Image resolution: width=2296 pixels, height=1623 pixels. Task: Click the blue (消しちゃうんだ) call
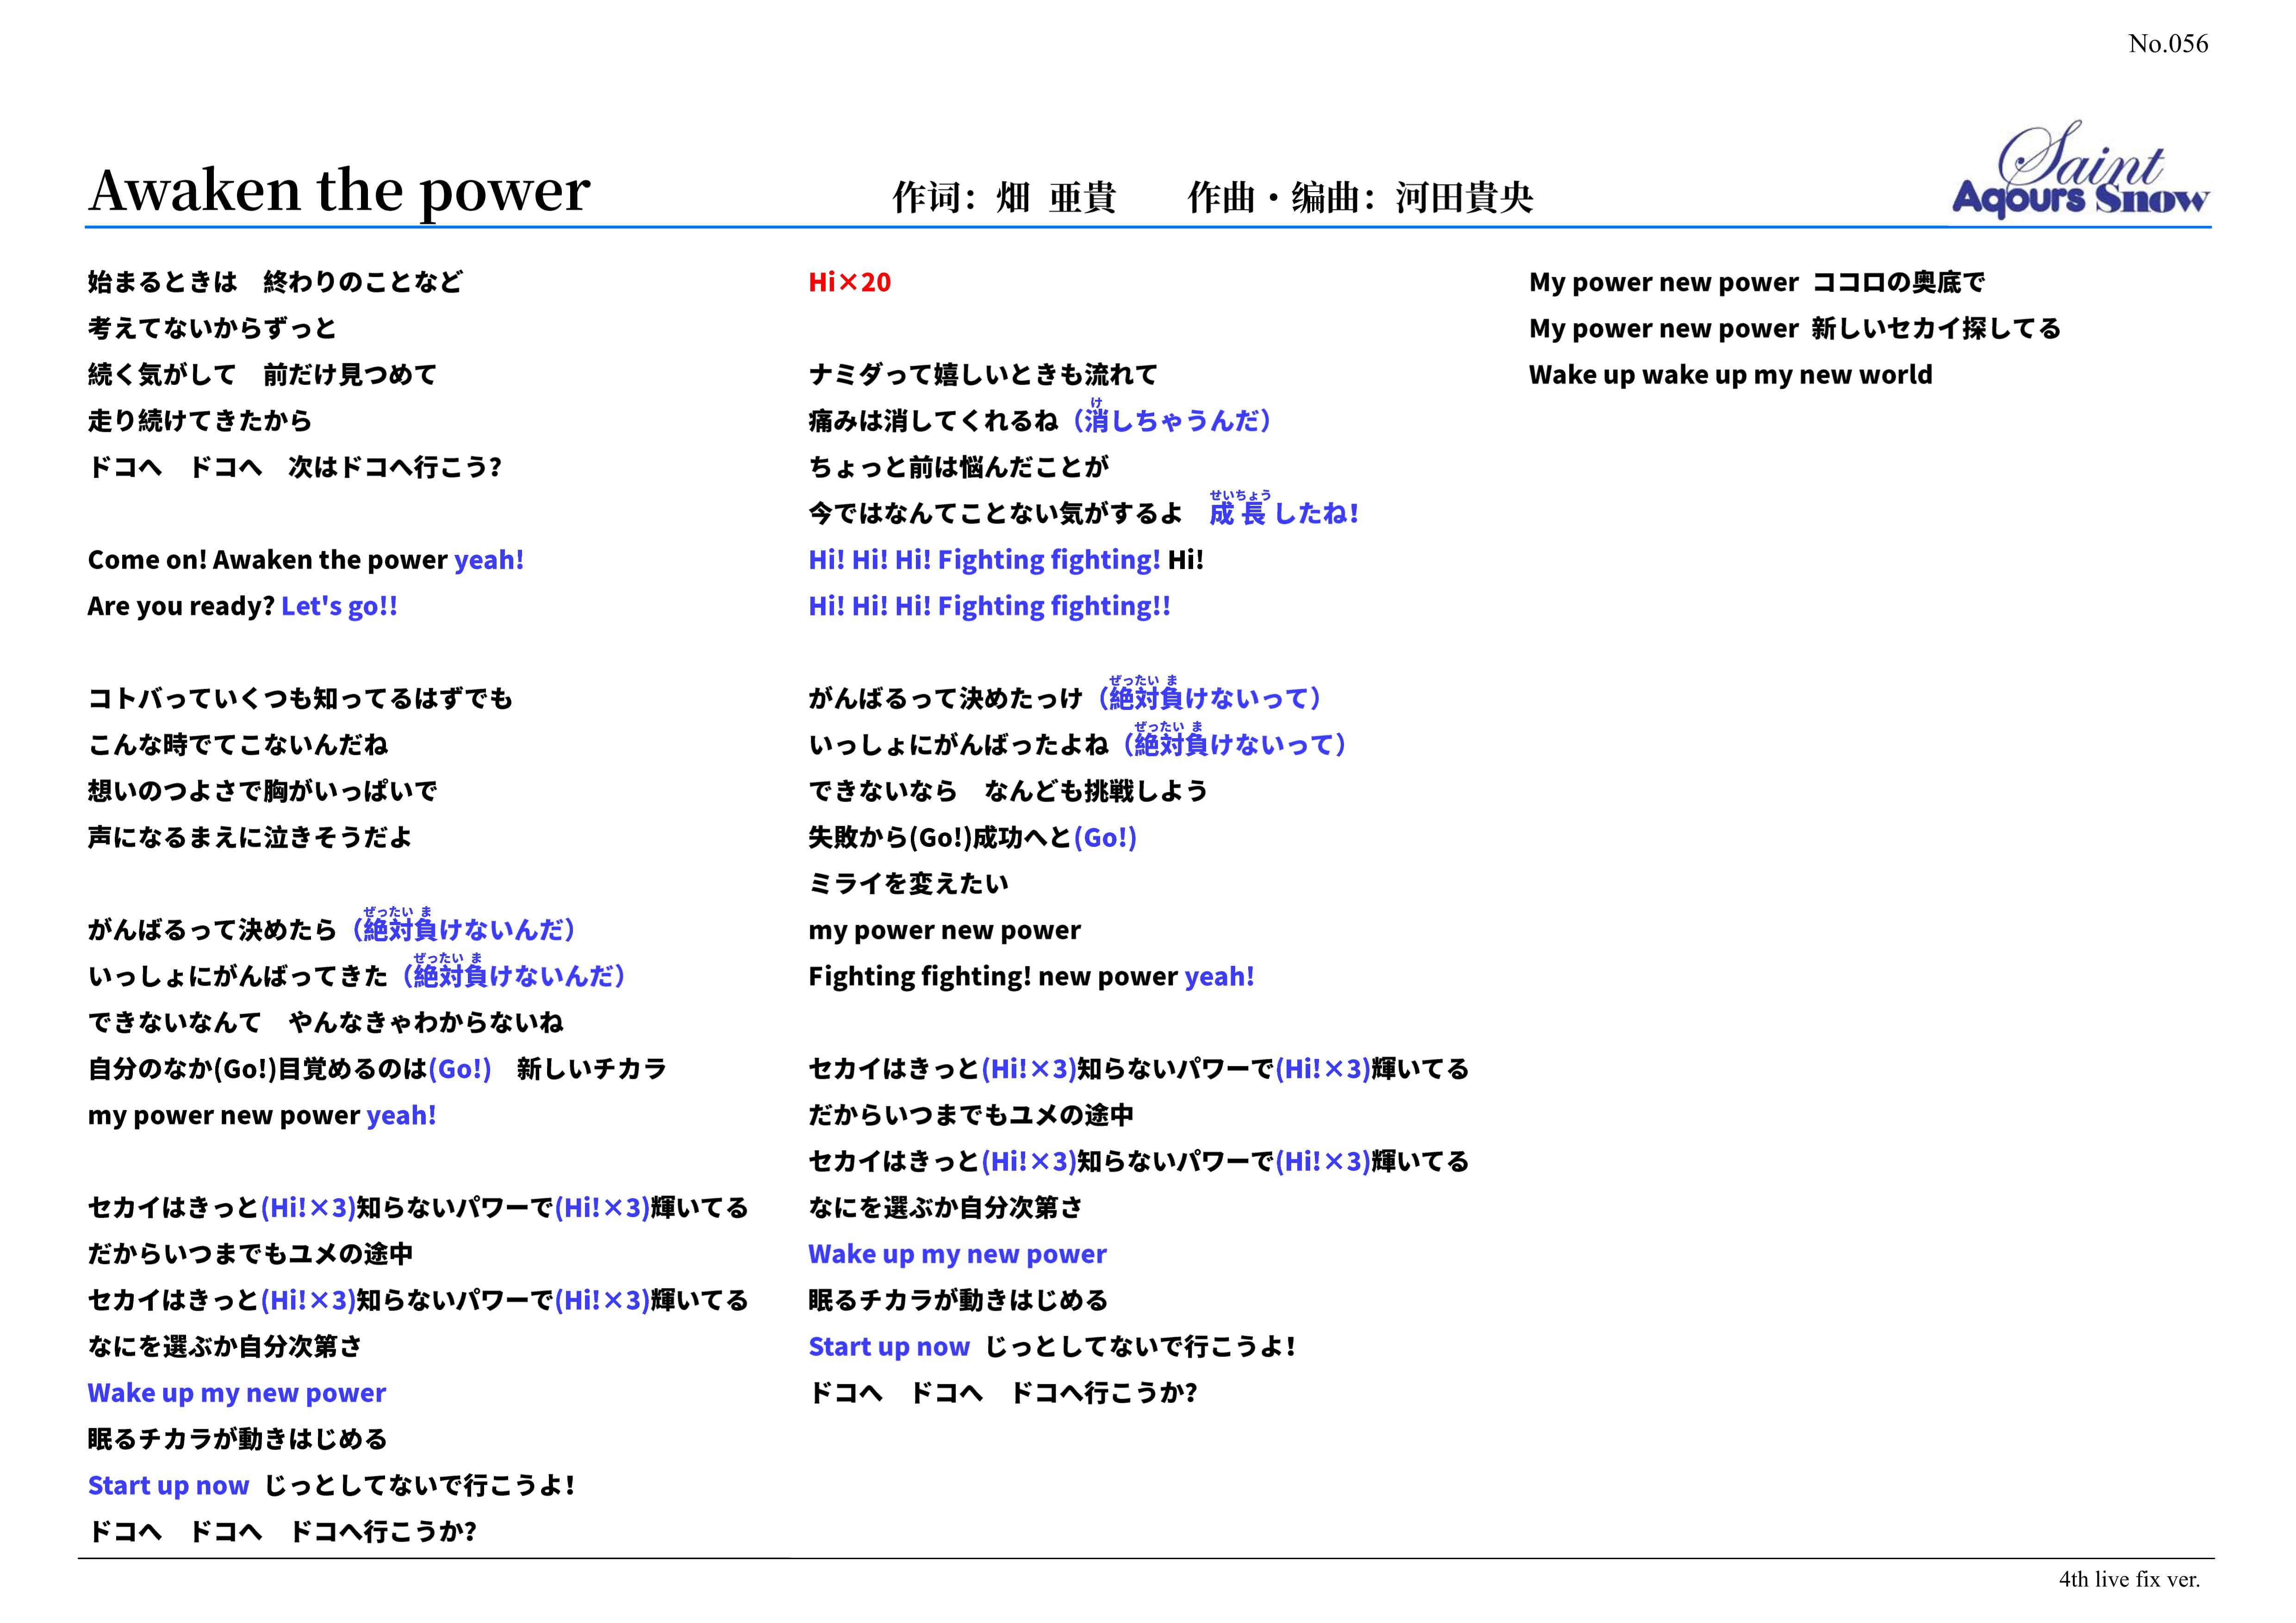pos(1171,421)
